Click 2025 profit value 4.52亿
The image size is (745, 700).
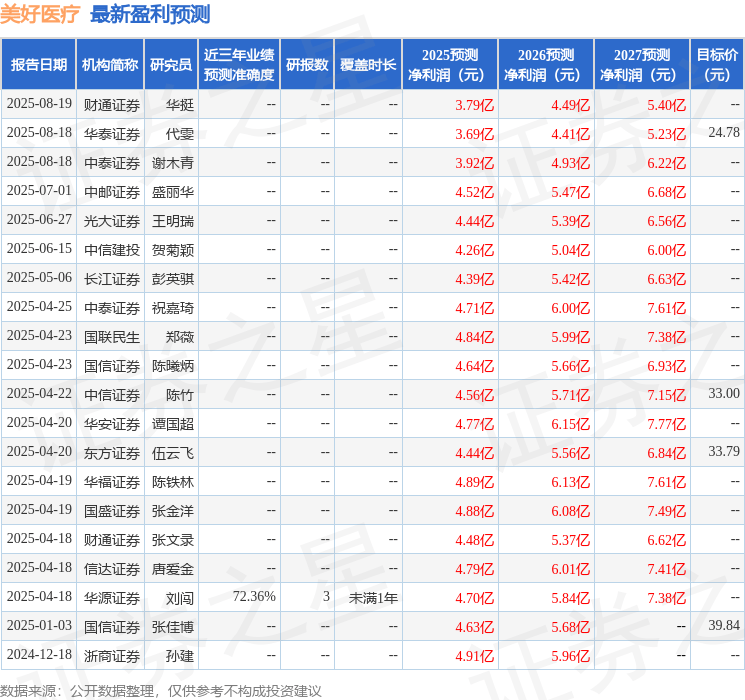pyautogui.click(x=474, y=192)
